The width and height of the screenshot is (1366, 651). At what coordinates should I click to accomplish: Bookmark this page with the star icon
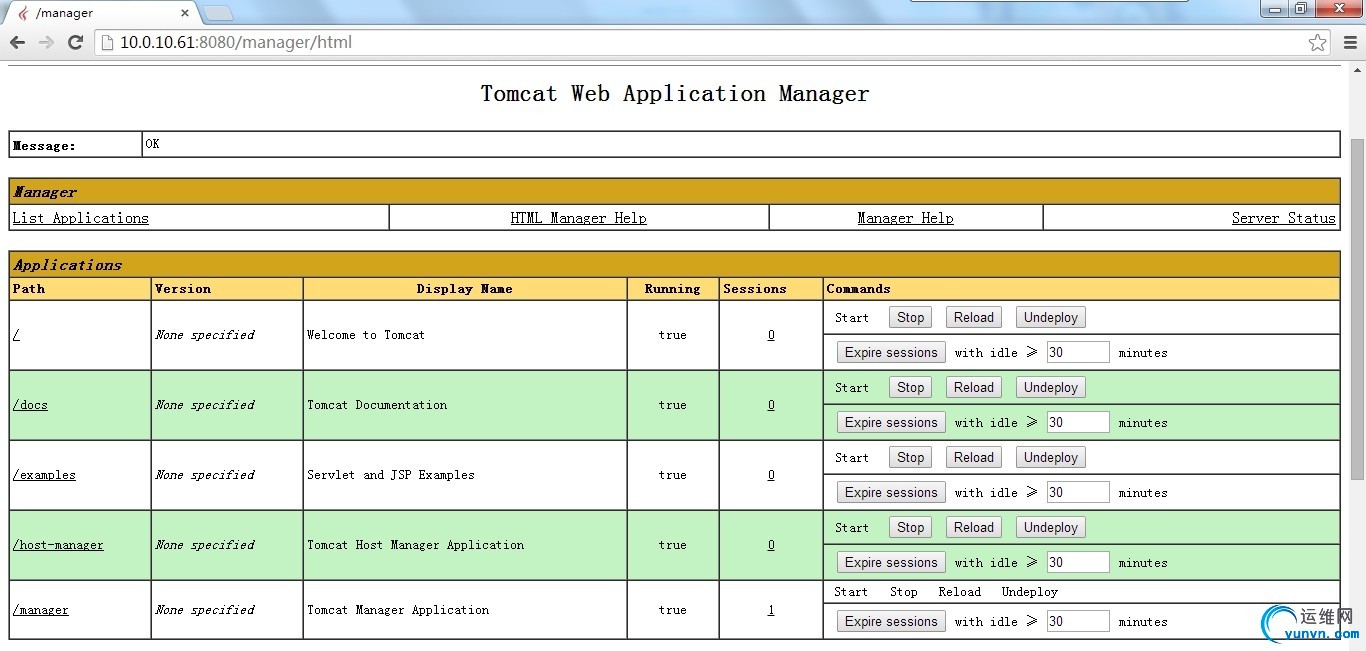(1318, 42)
